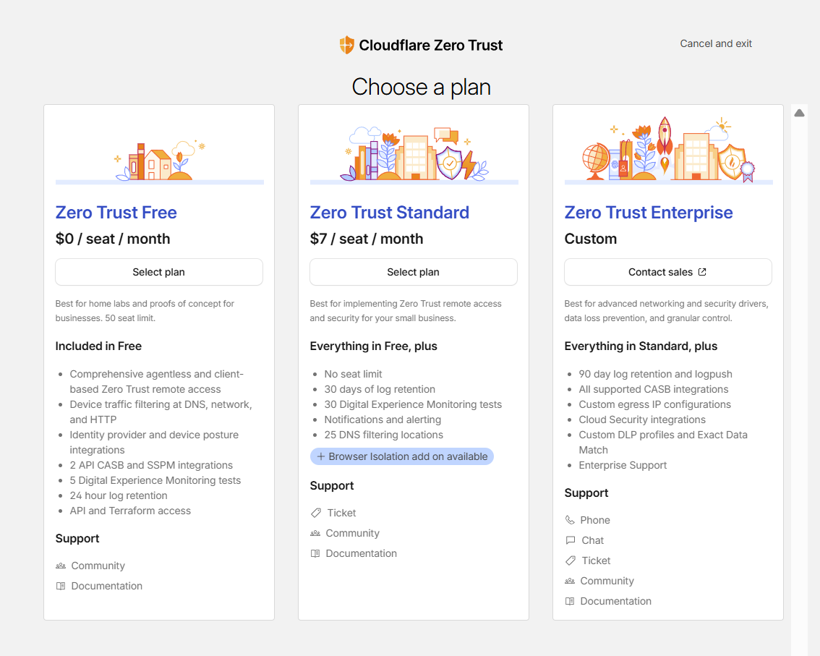Click 'API and Terraform access' feature

130,511
